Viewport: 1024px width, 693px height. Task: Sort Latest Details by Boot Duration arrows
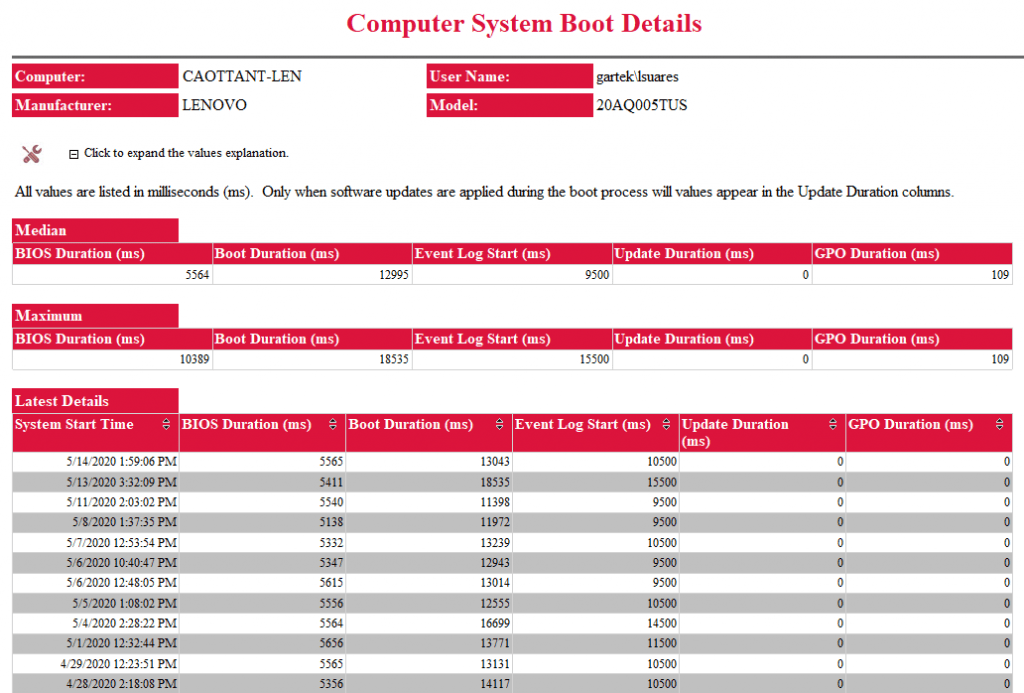pyautogui.click(x=500, y=425)
